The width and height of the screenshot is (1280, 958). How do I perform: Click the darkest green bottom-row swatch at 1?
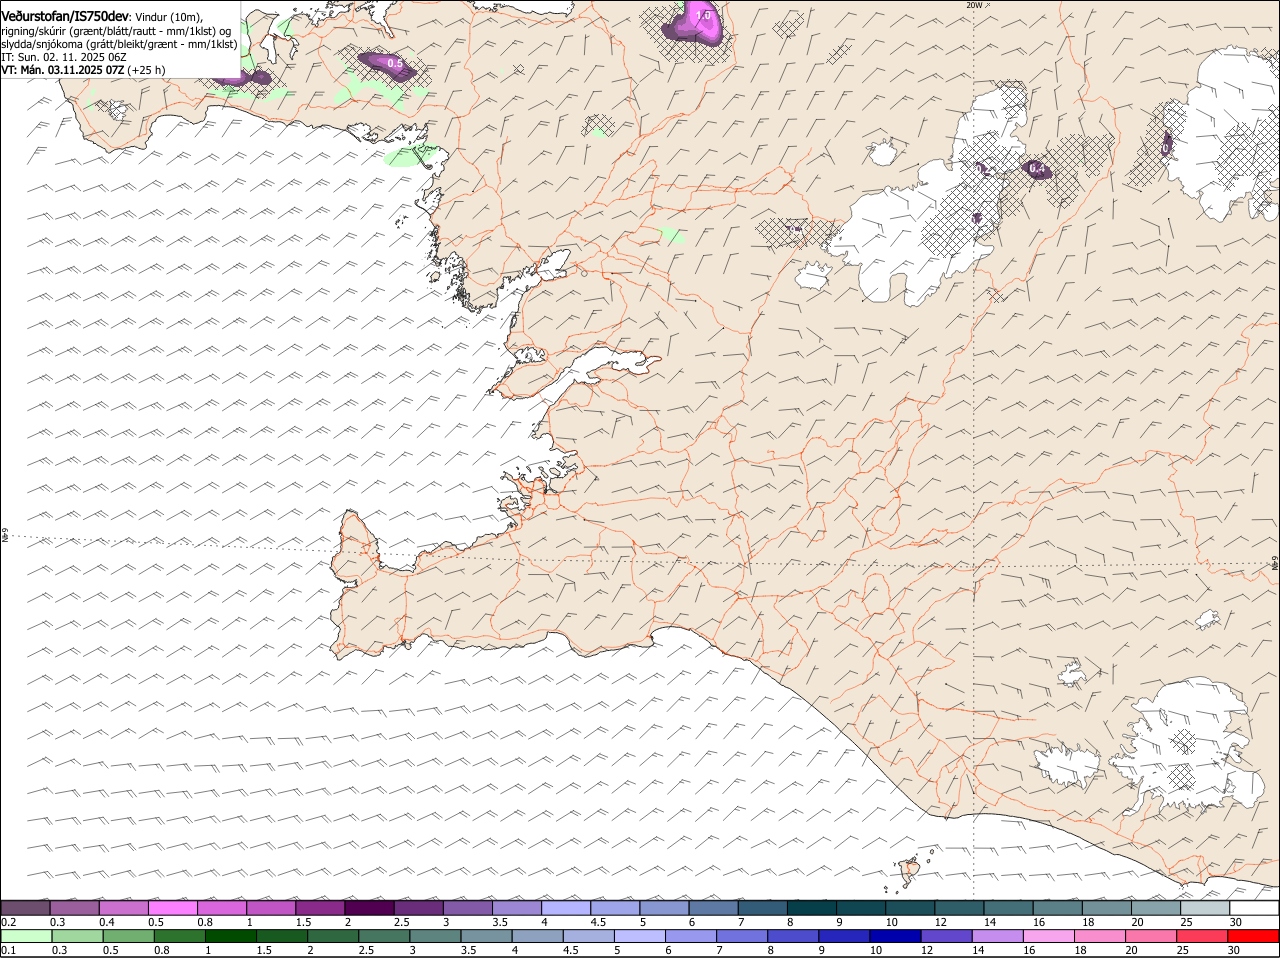[x=230, y=936]
